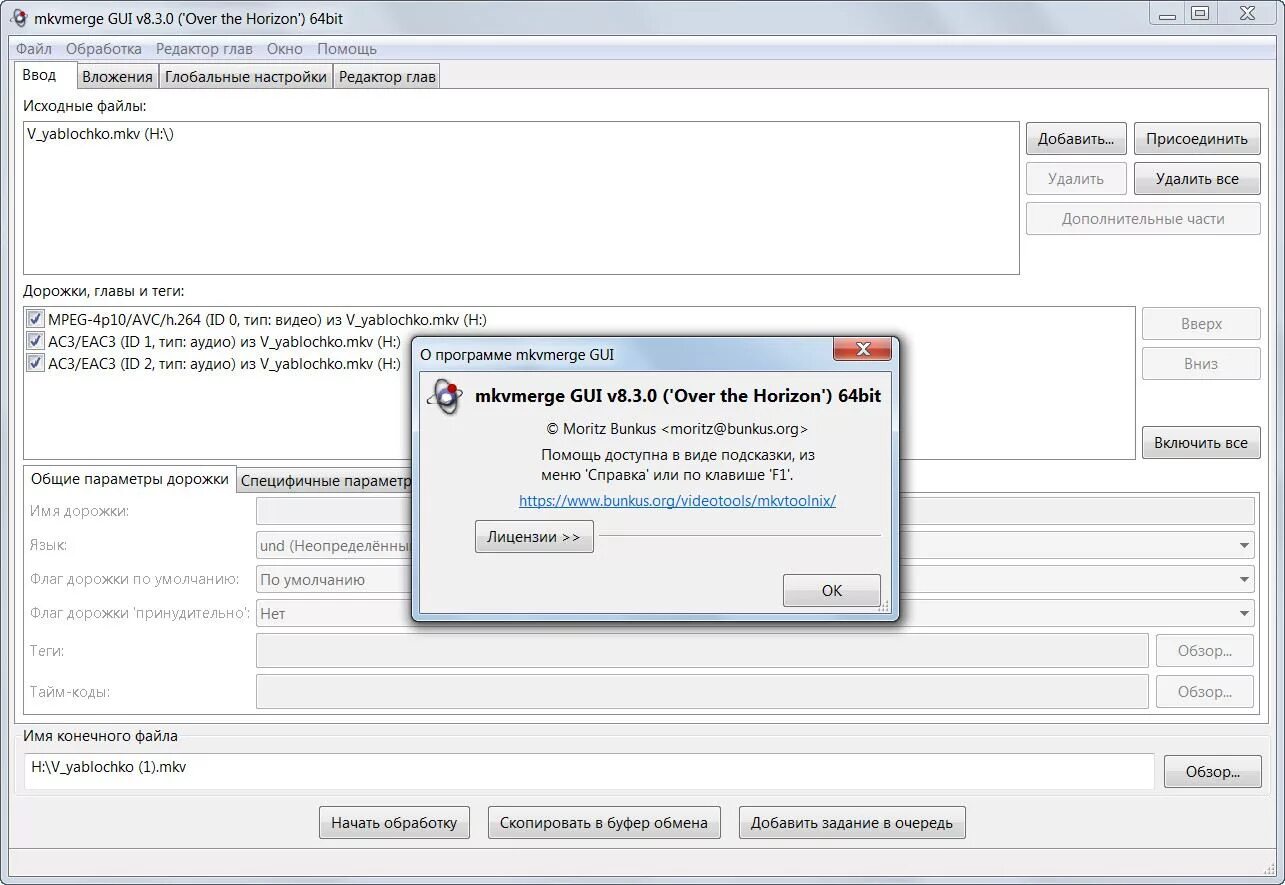
Task: Click OK in the About dialog
Action: [832, 591]
